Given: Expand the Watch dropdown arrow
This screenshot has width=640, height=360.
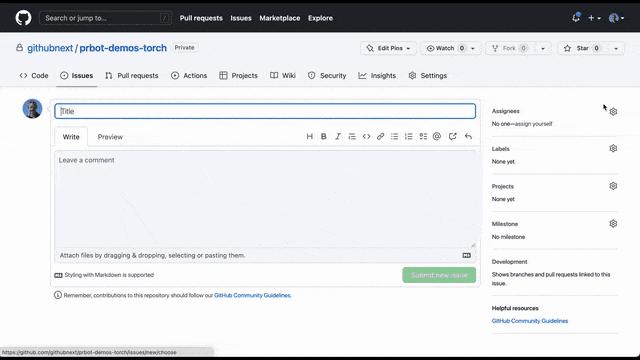Looking at the screenshot, I should pos(473,49).
